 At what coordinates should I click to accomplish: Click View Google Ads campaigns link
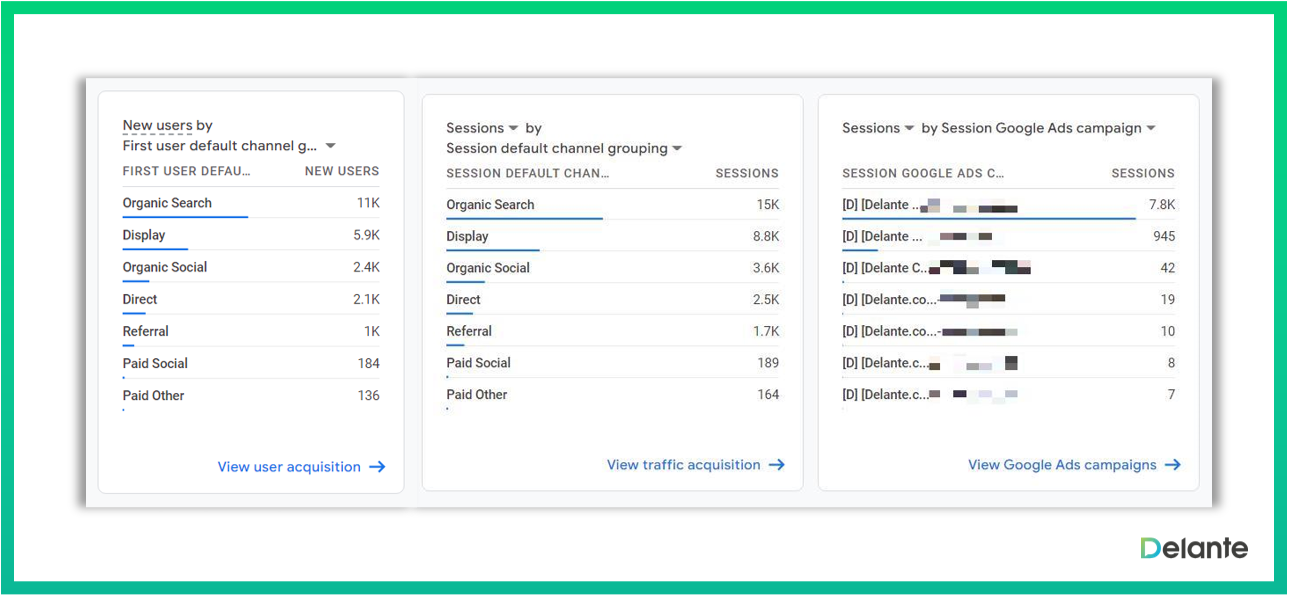click(1062, 465)
